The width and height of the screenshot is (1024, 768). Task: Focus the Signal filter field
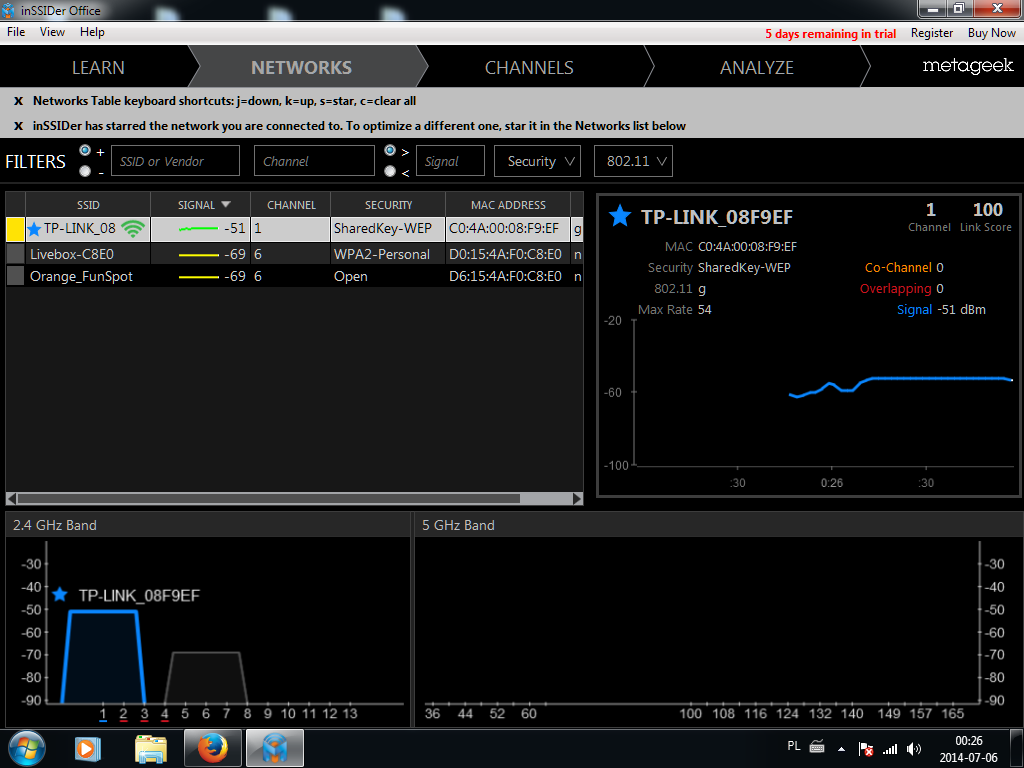(451, 161)
